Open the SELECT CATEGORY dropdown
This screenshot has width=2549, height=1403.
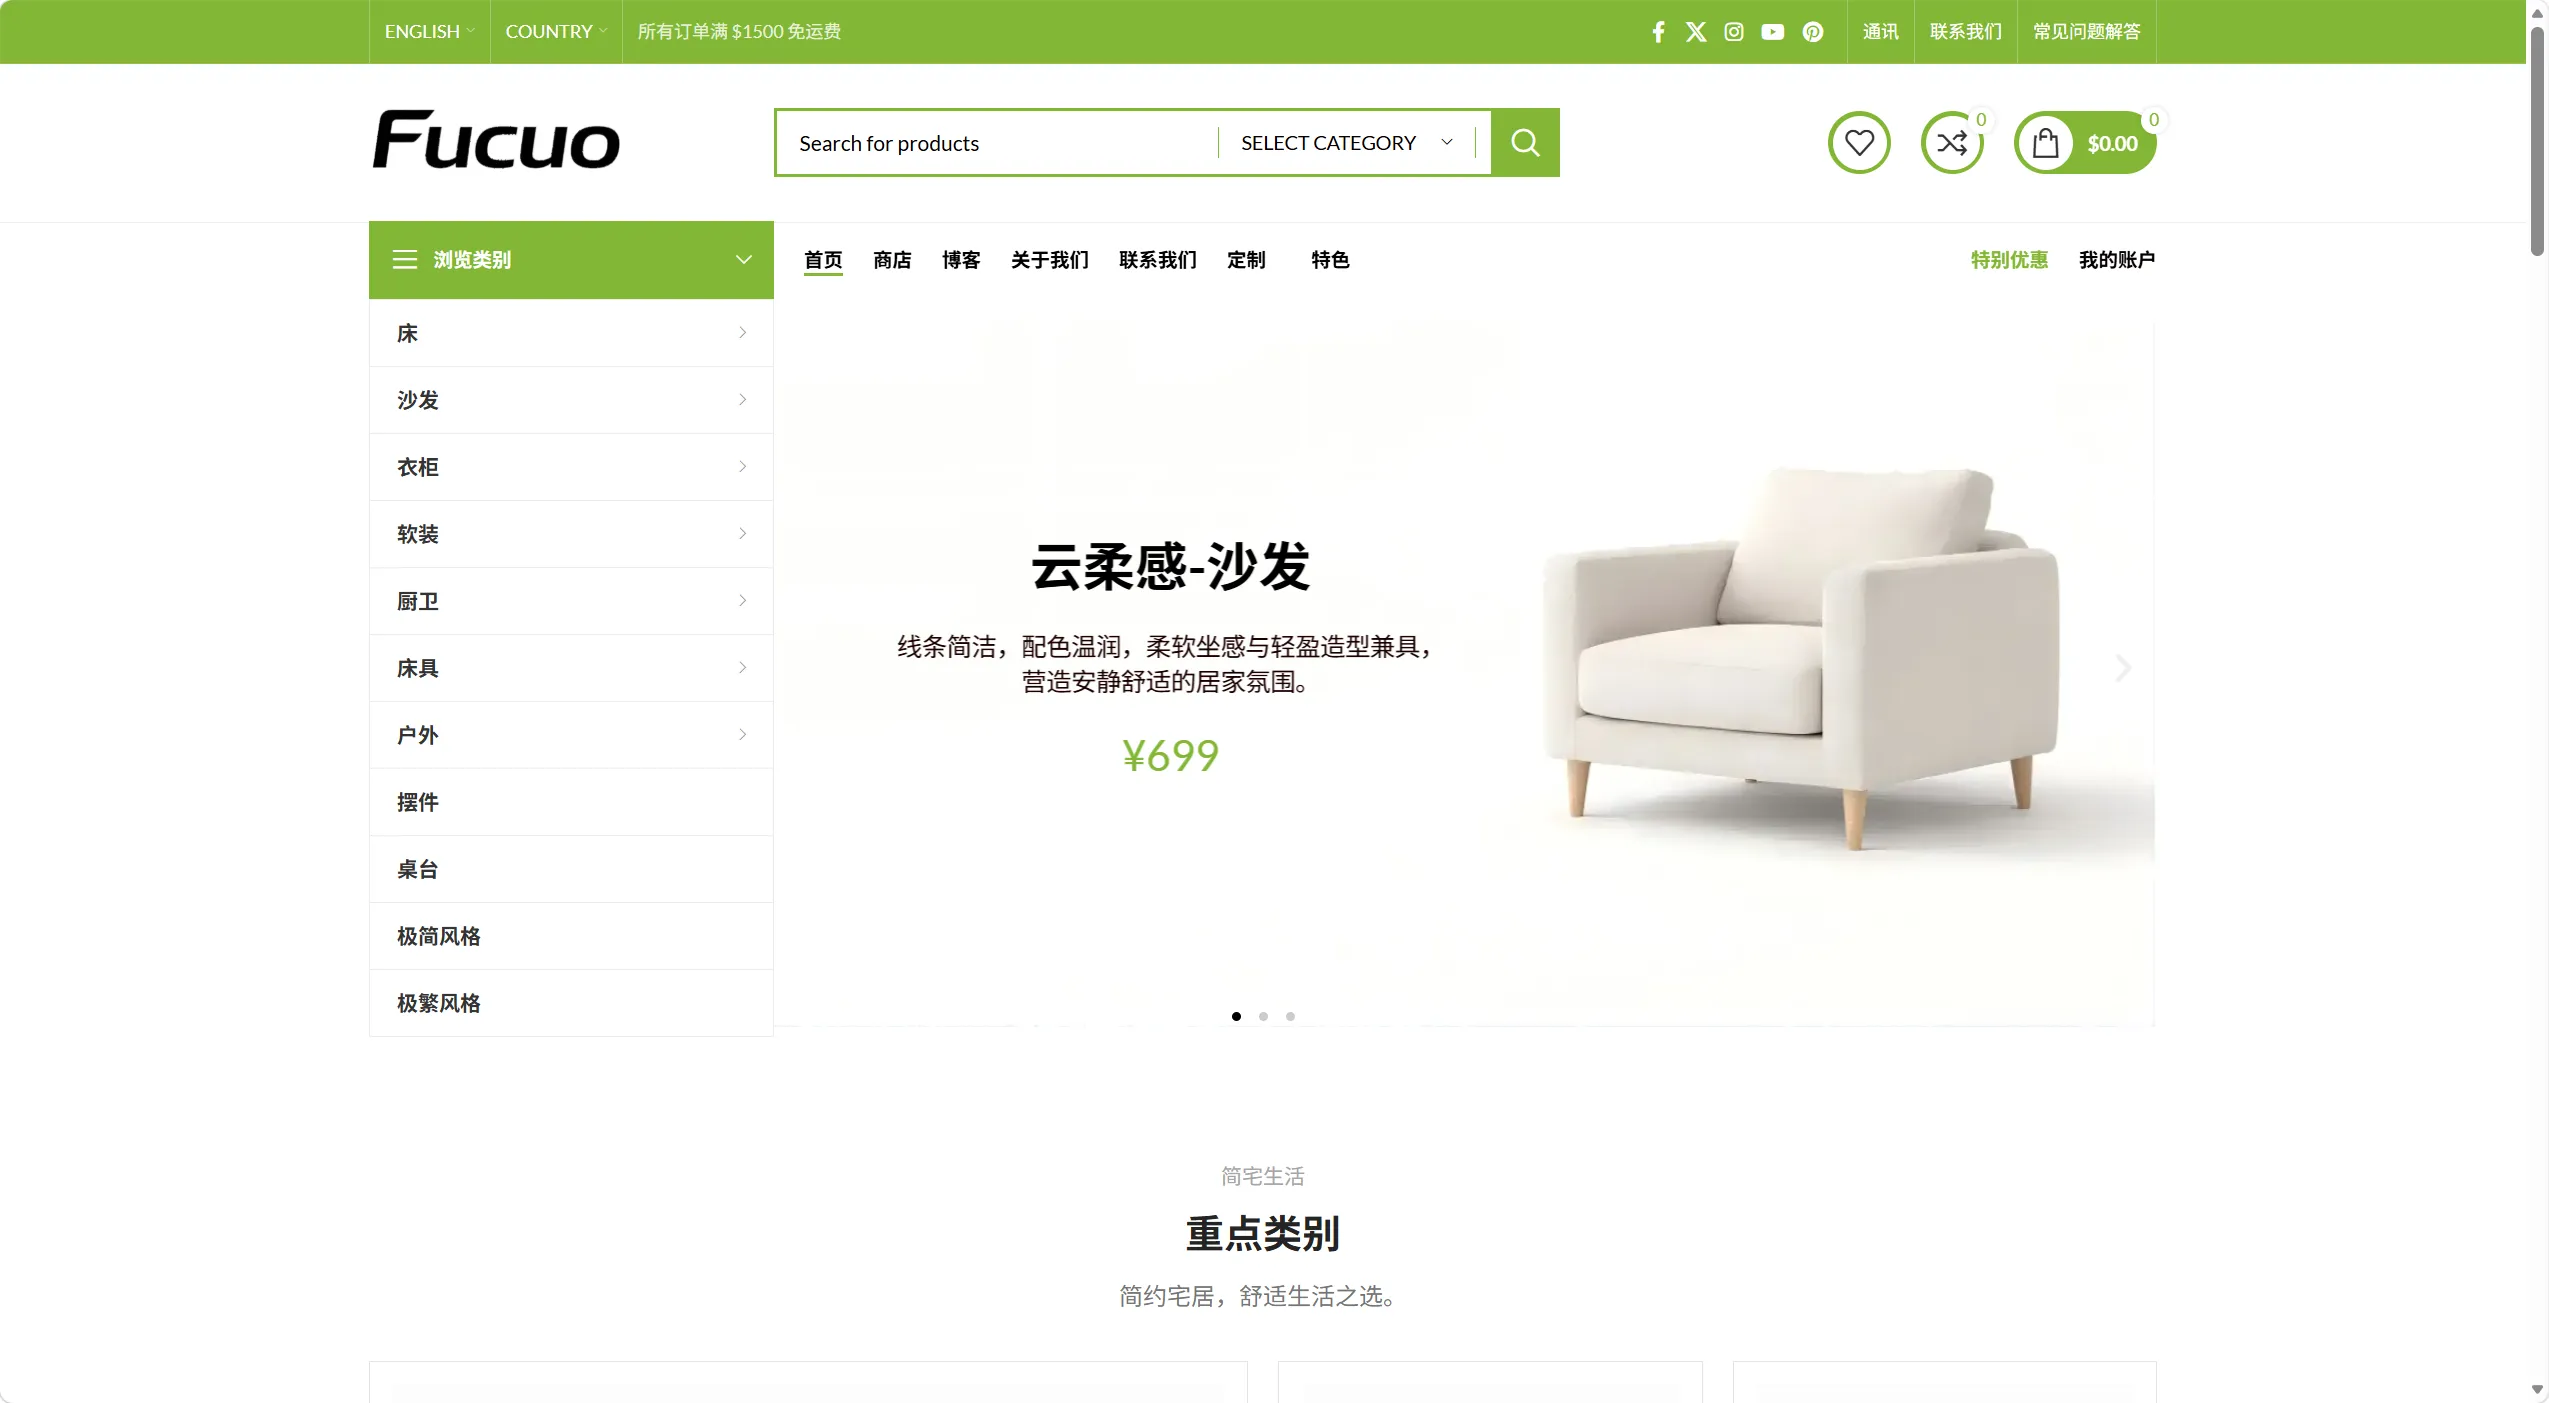point(1346,143)
